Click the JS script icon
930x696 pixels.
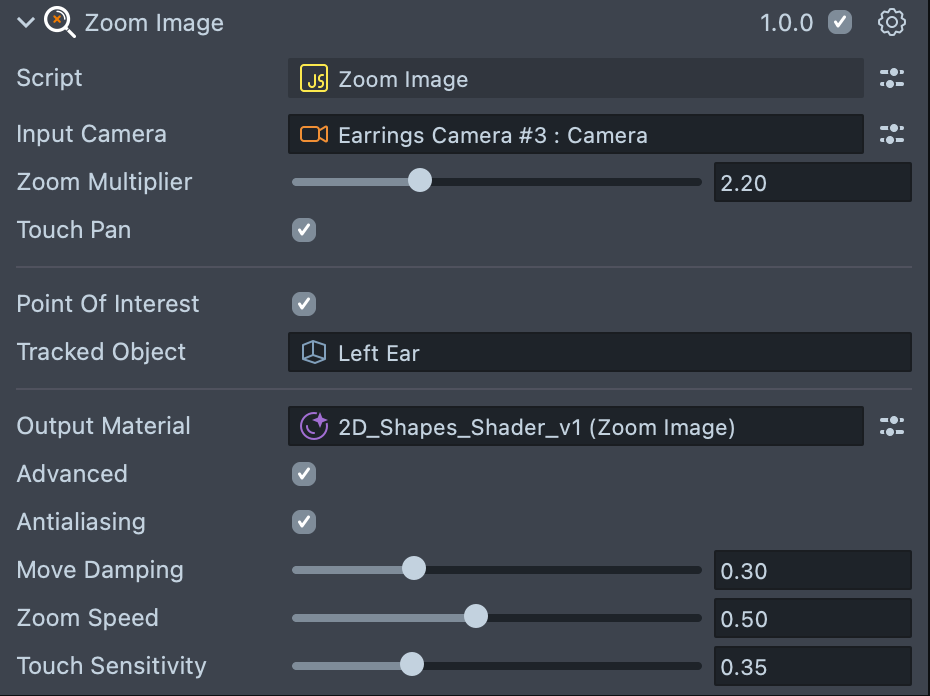pos(314,79)
